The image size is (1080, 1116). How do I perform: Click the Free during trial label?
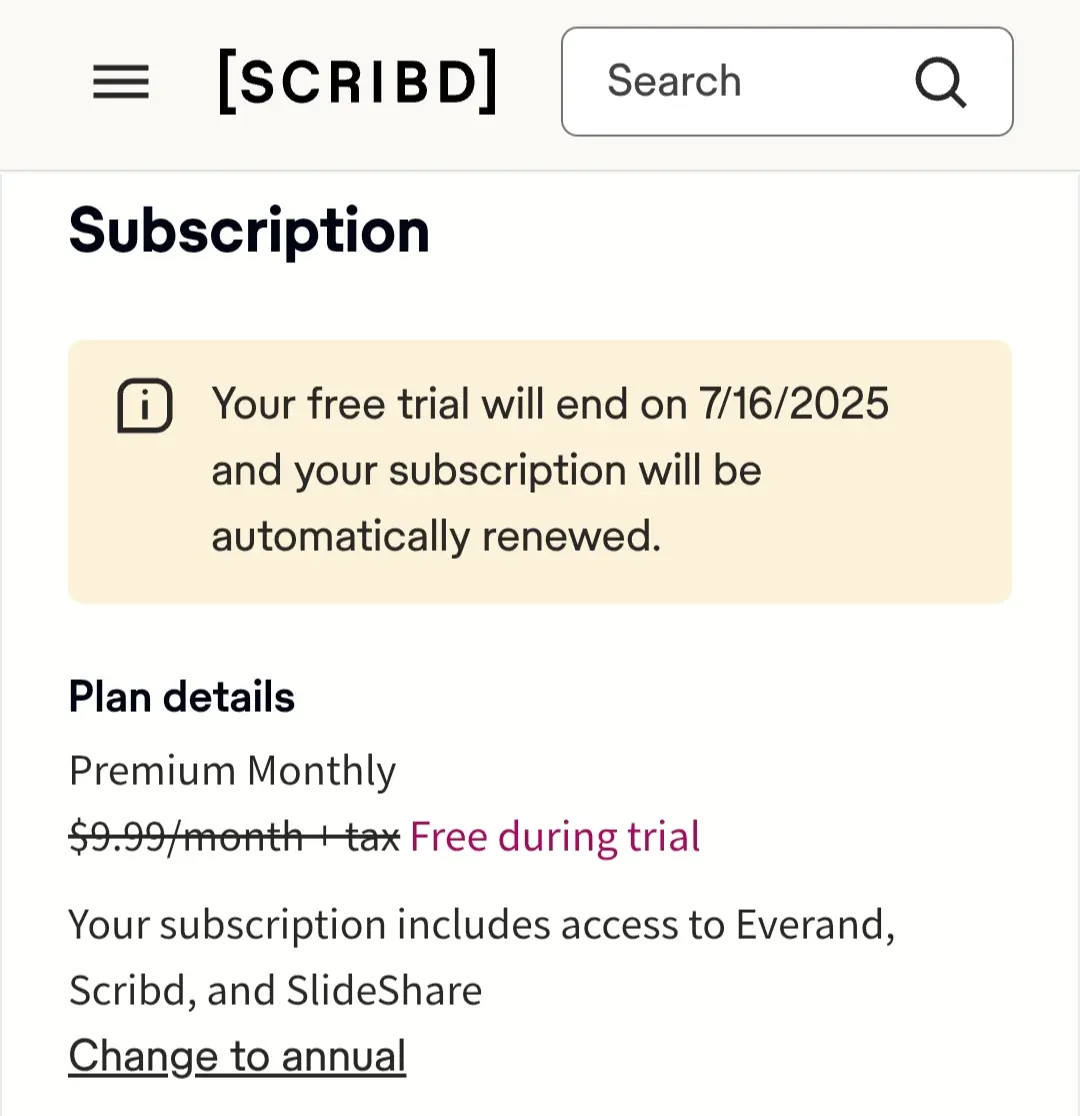pyautogui.click(x=555, y=836)
